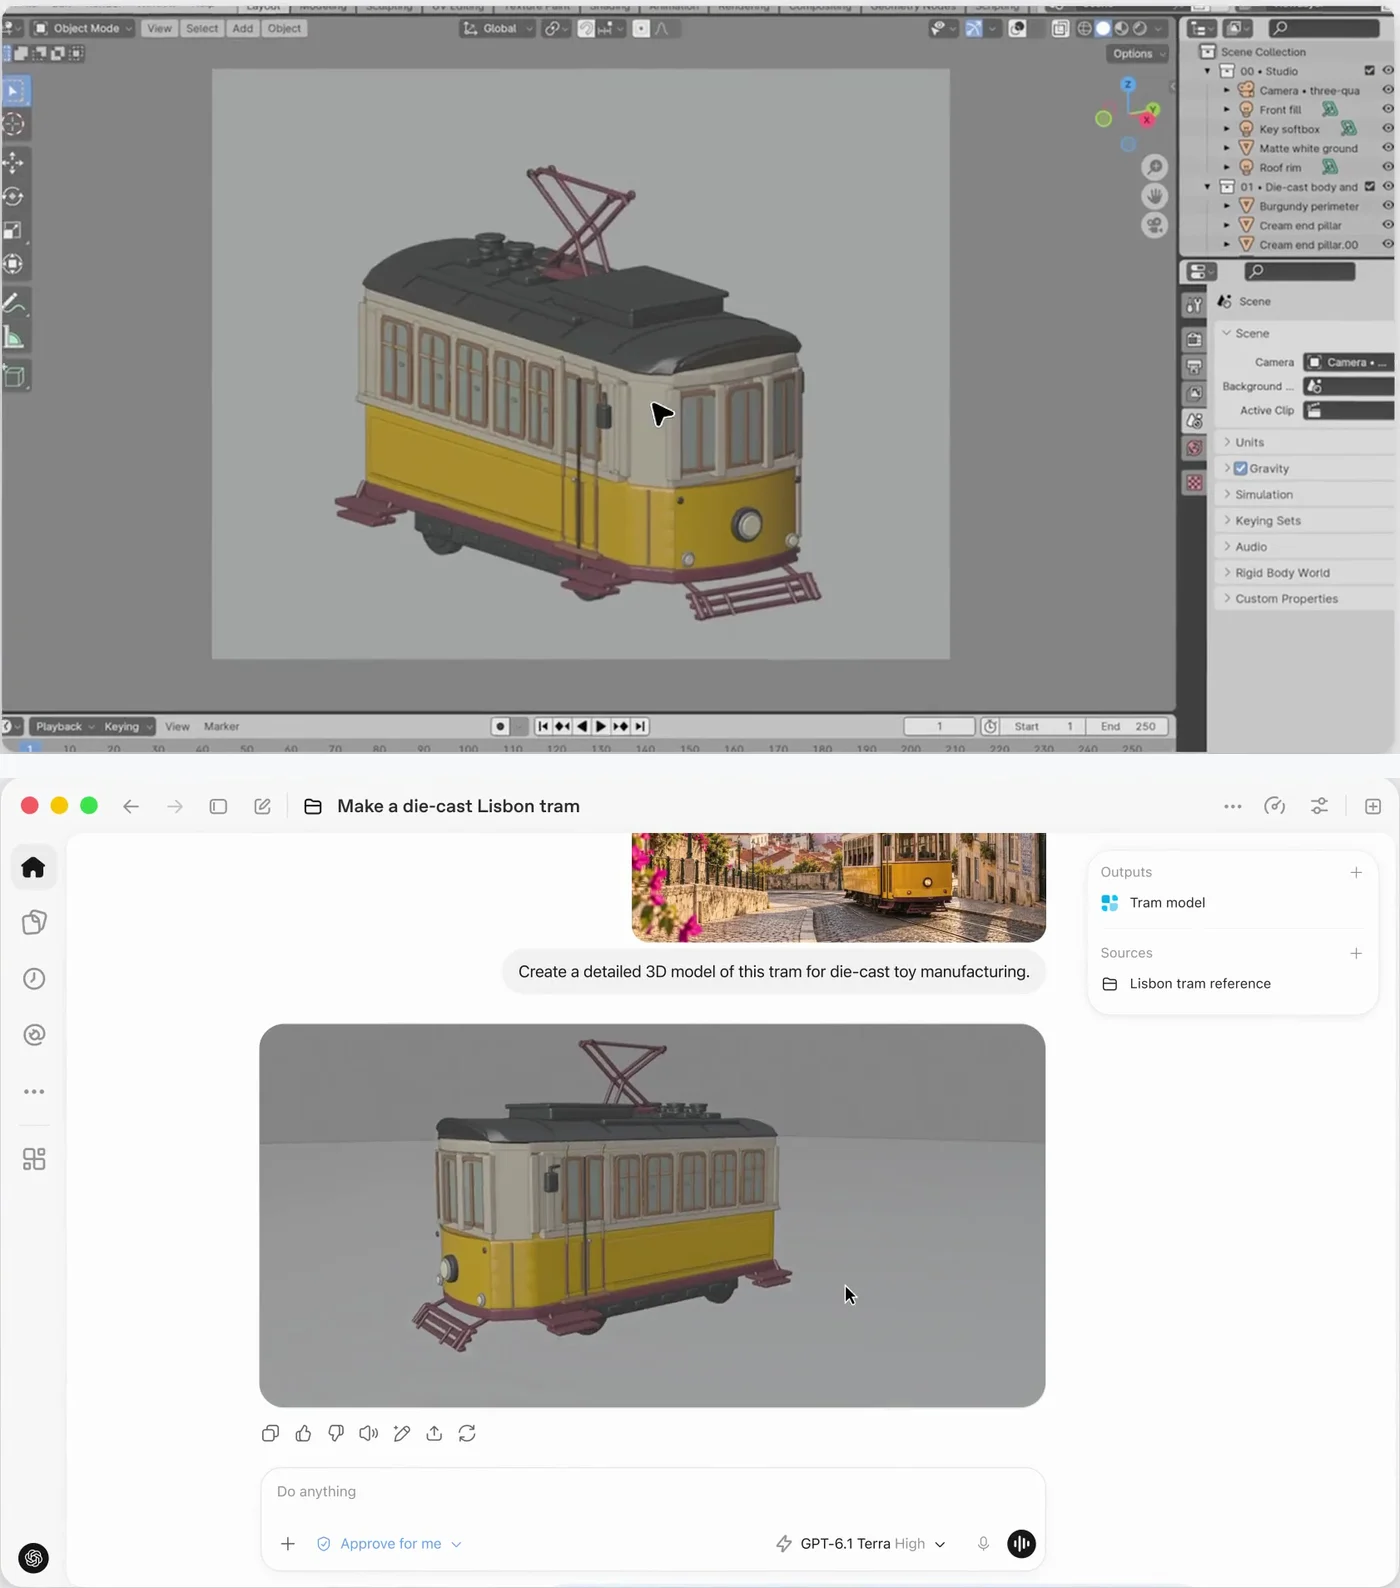Click the Options button in Blender viewport
The height and width of the screenshot is (1588, 1400).
coord(1138,54)
